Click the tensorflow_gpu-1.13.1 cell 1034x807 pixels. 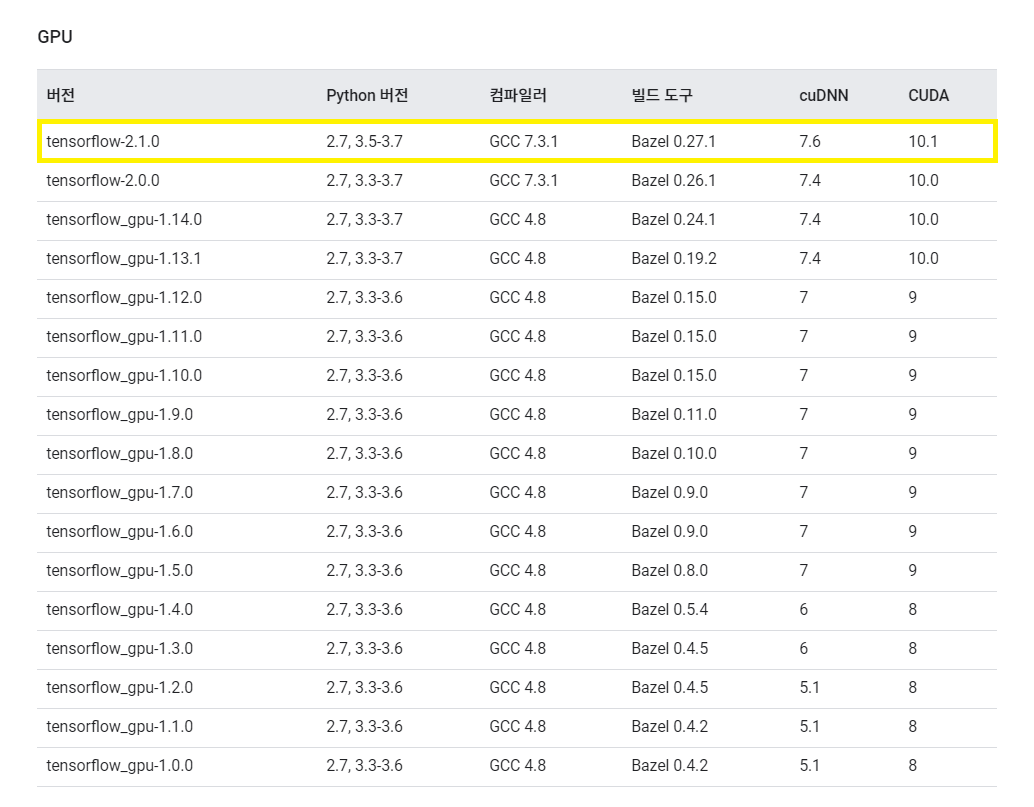click(123, 258)
